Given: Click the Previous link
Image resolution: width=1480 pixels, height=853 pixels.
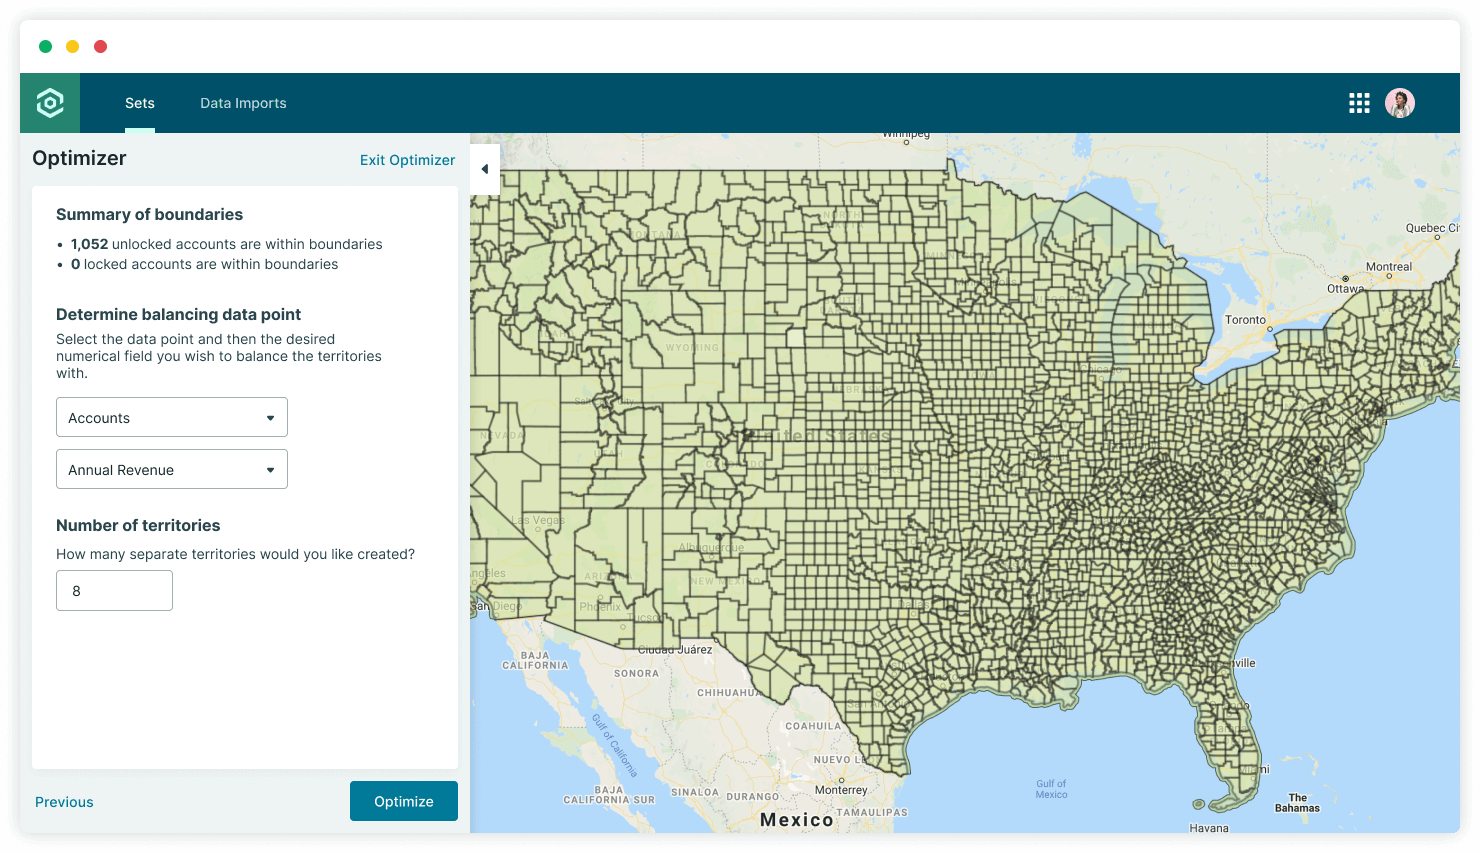Looking at the screenshot, I should click(x=64, y=802).
